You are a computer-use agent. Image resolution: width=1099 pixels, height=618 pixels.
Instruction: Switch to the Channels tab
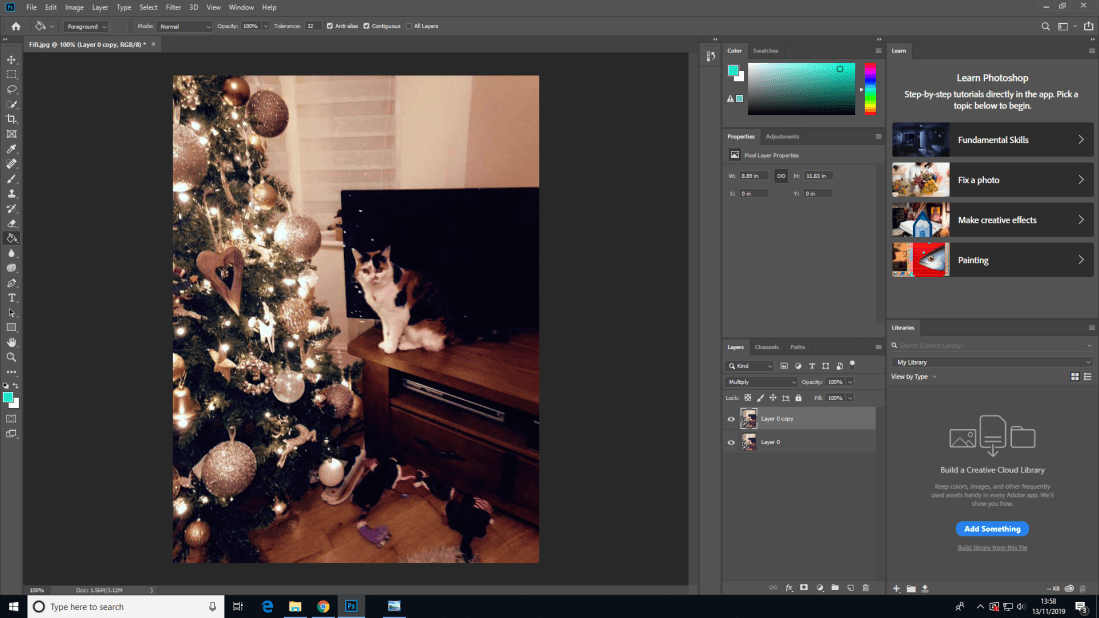pyautogui.click(x=766, y=347)
